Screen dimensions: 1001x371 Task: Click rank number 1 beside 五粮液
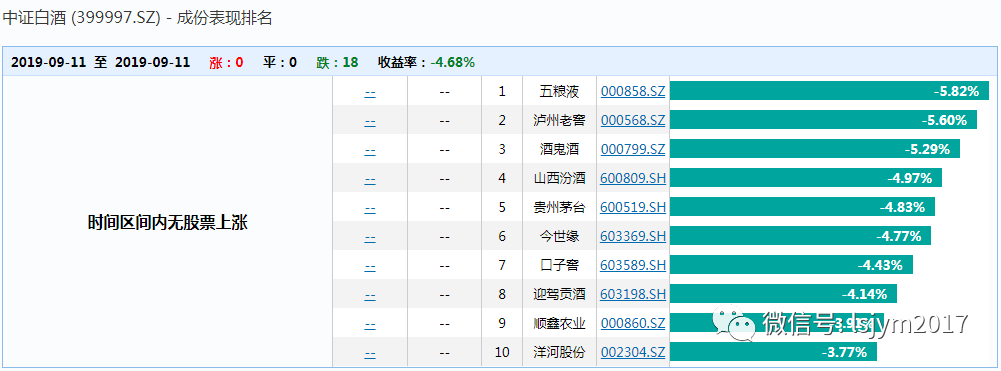point(502,91)
